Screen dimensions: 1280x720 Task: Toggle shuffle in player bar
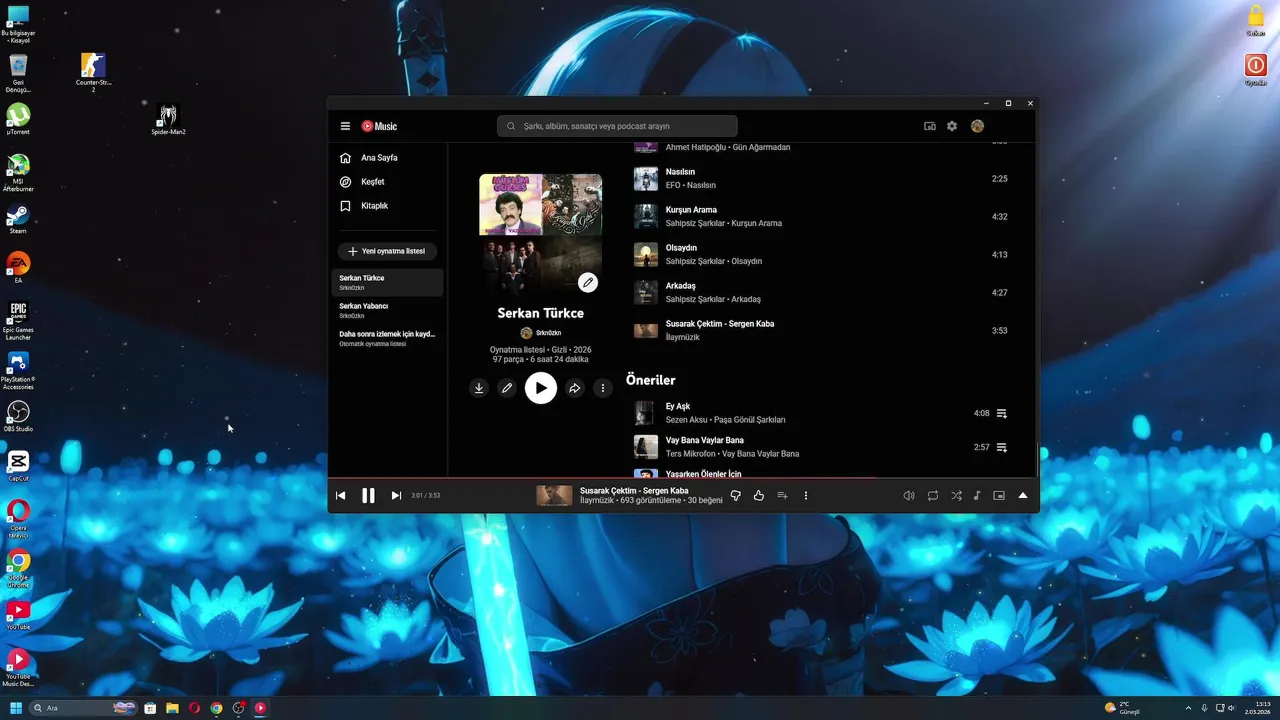956,495
